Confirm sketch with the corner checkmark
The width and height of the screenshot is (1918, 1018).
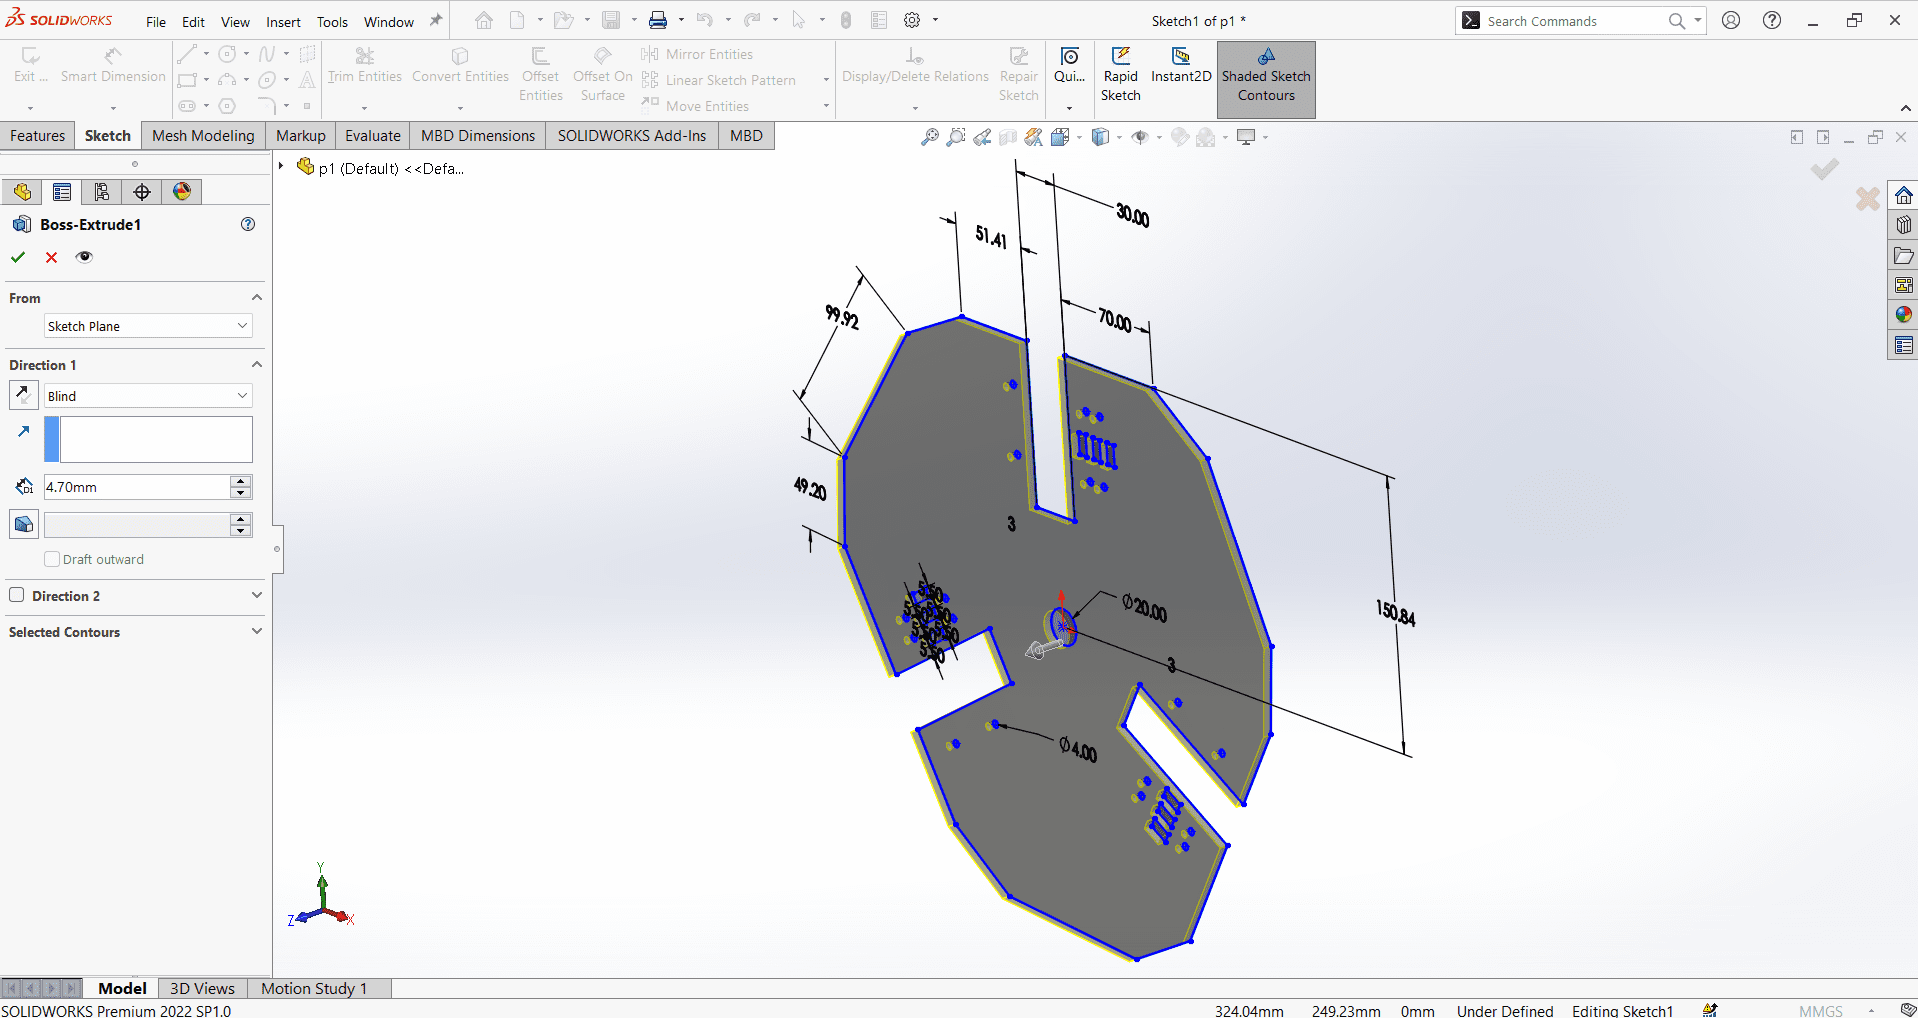click(1825, 169)
